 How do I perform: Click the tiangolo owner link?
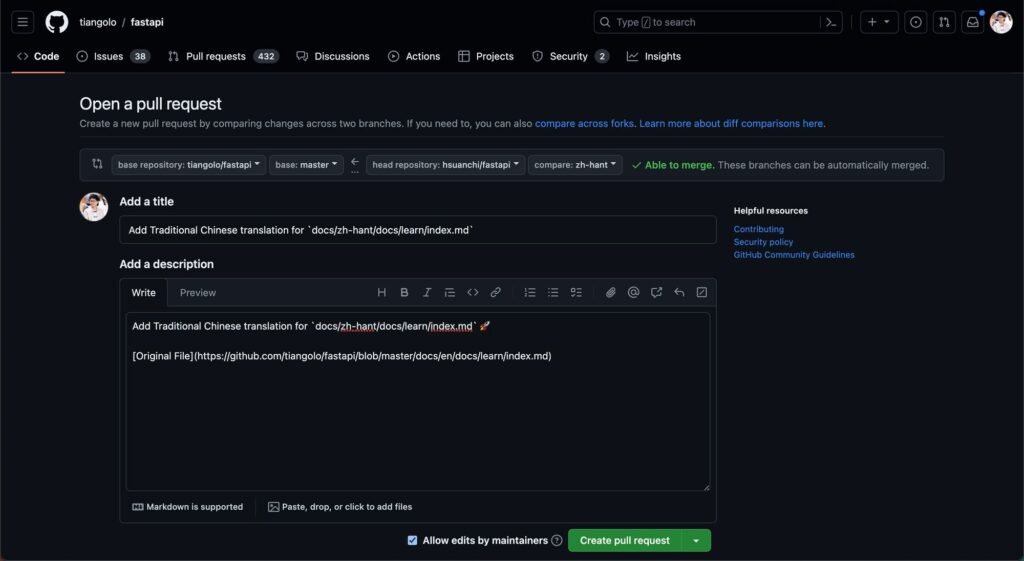click(x=98, y=22)
